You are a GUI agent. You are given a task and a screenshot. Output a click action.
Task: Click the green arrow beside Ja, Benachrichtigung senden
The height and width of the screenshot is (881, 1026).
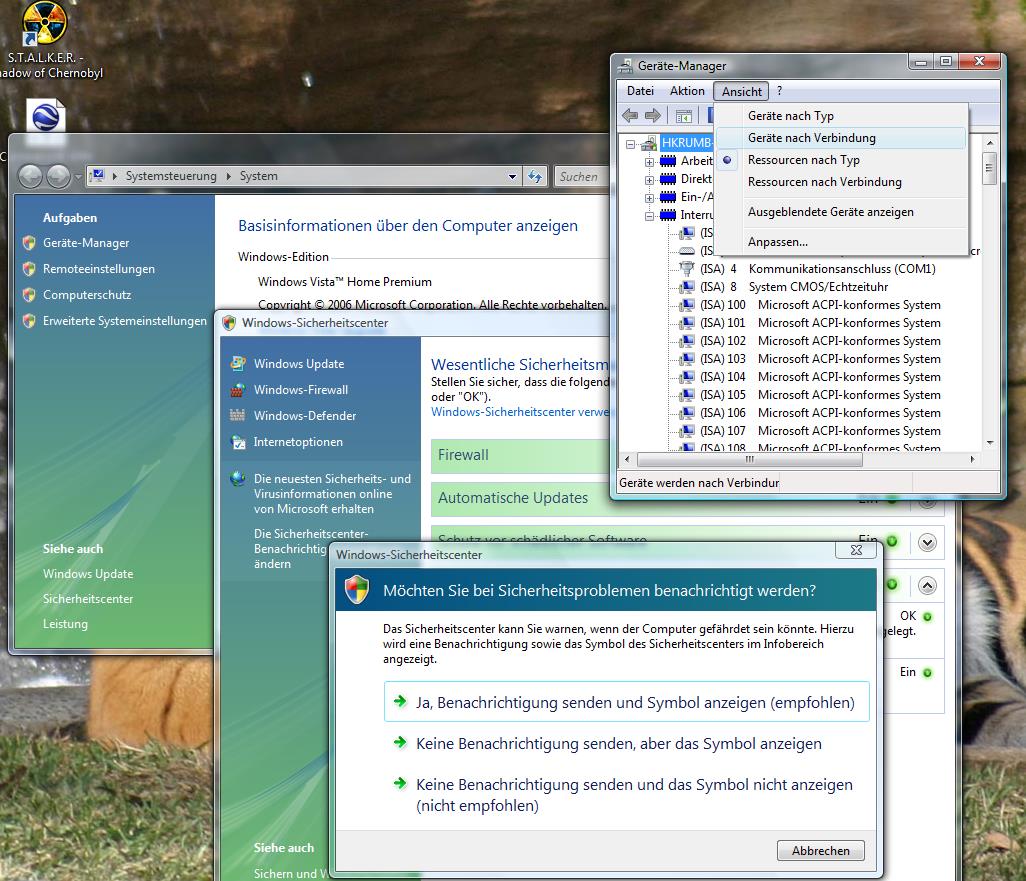pyautogui.click(x=400, y=702)
